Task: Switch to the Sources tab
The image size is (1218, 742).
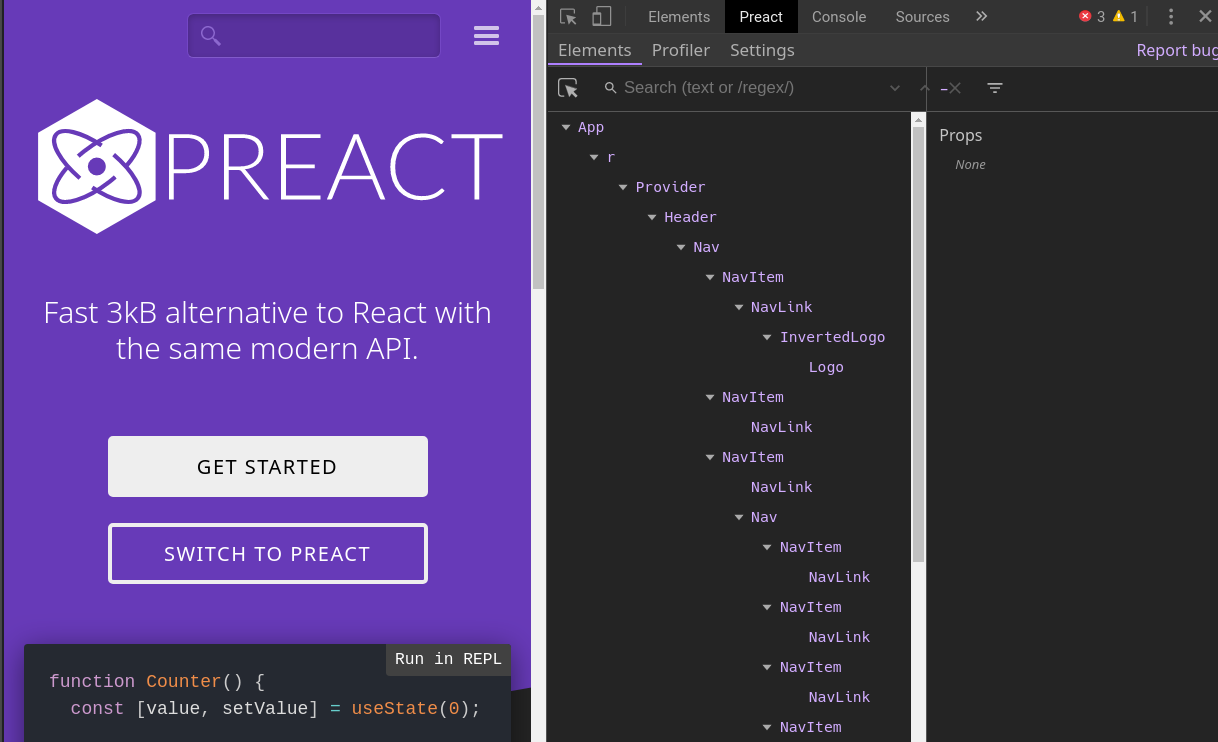Action: pos(922,16)
